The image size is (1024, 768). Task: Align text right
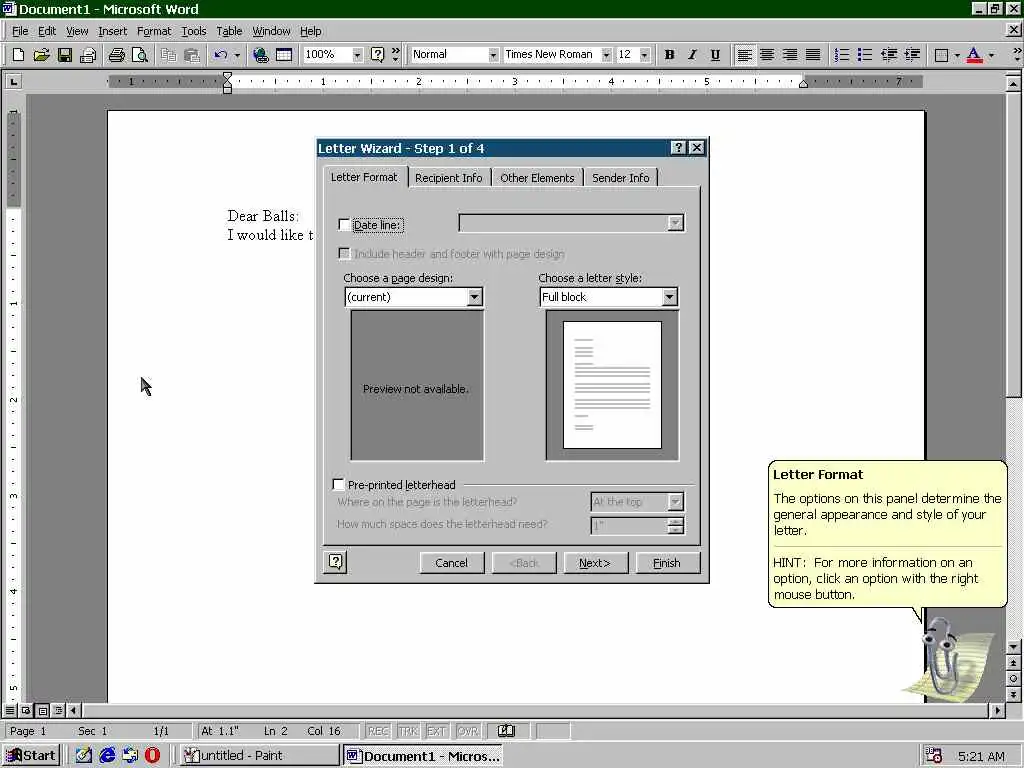790,55
